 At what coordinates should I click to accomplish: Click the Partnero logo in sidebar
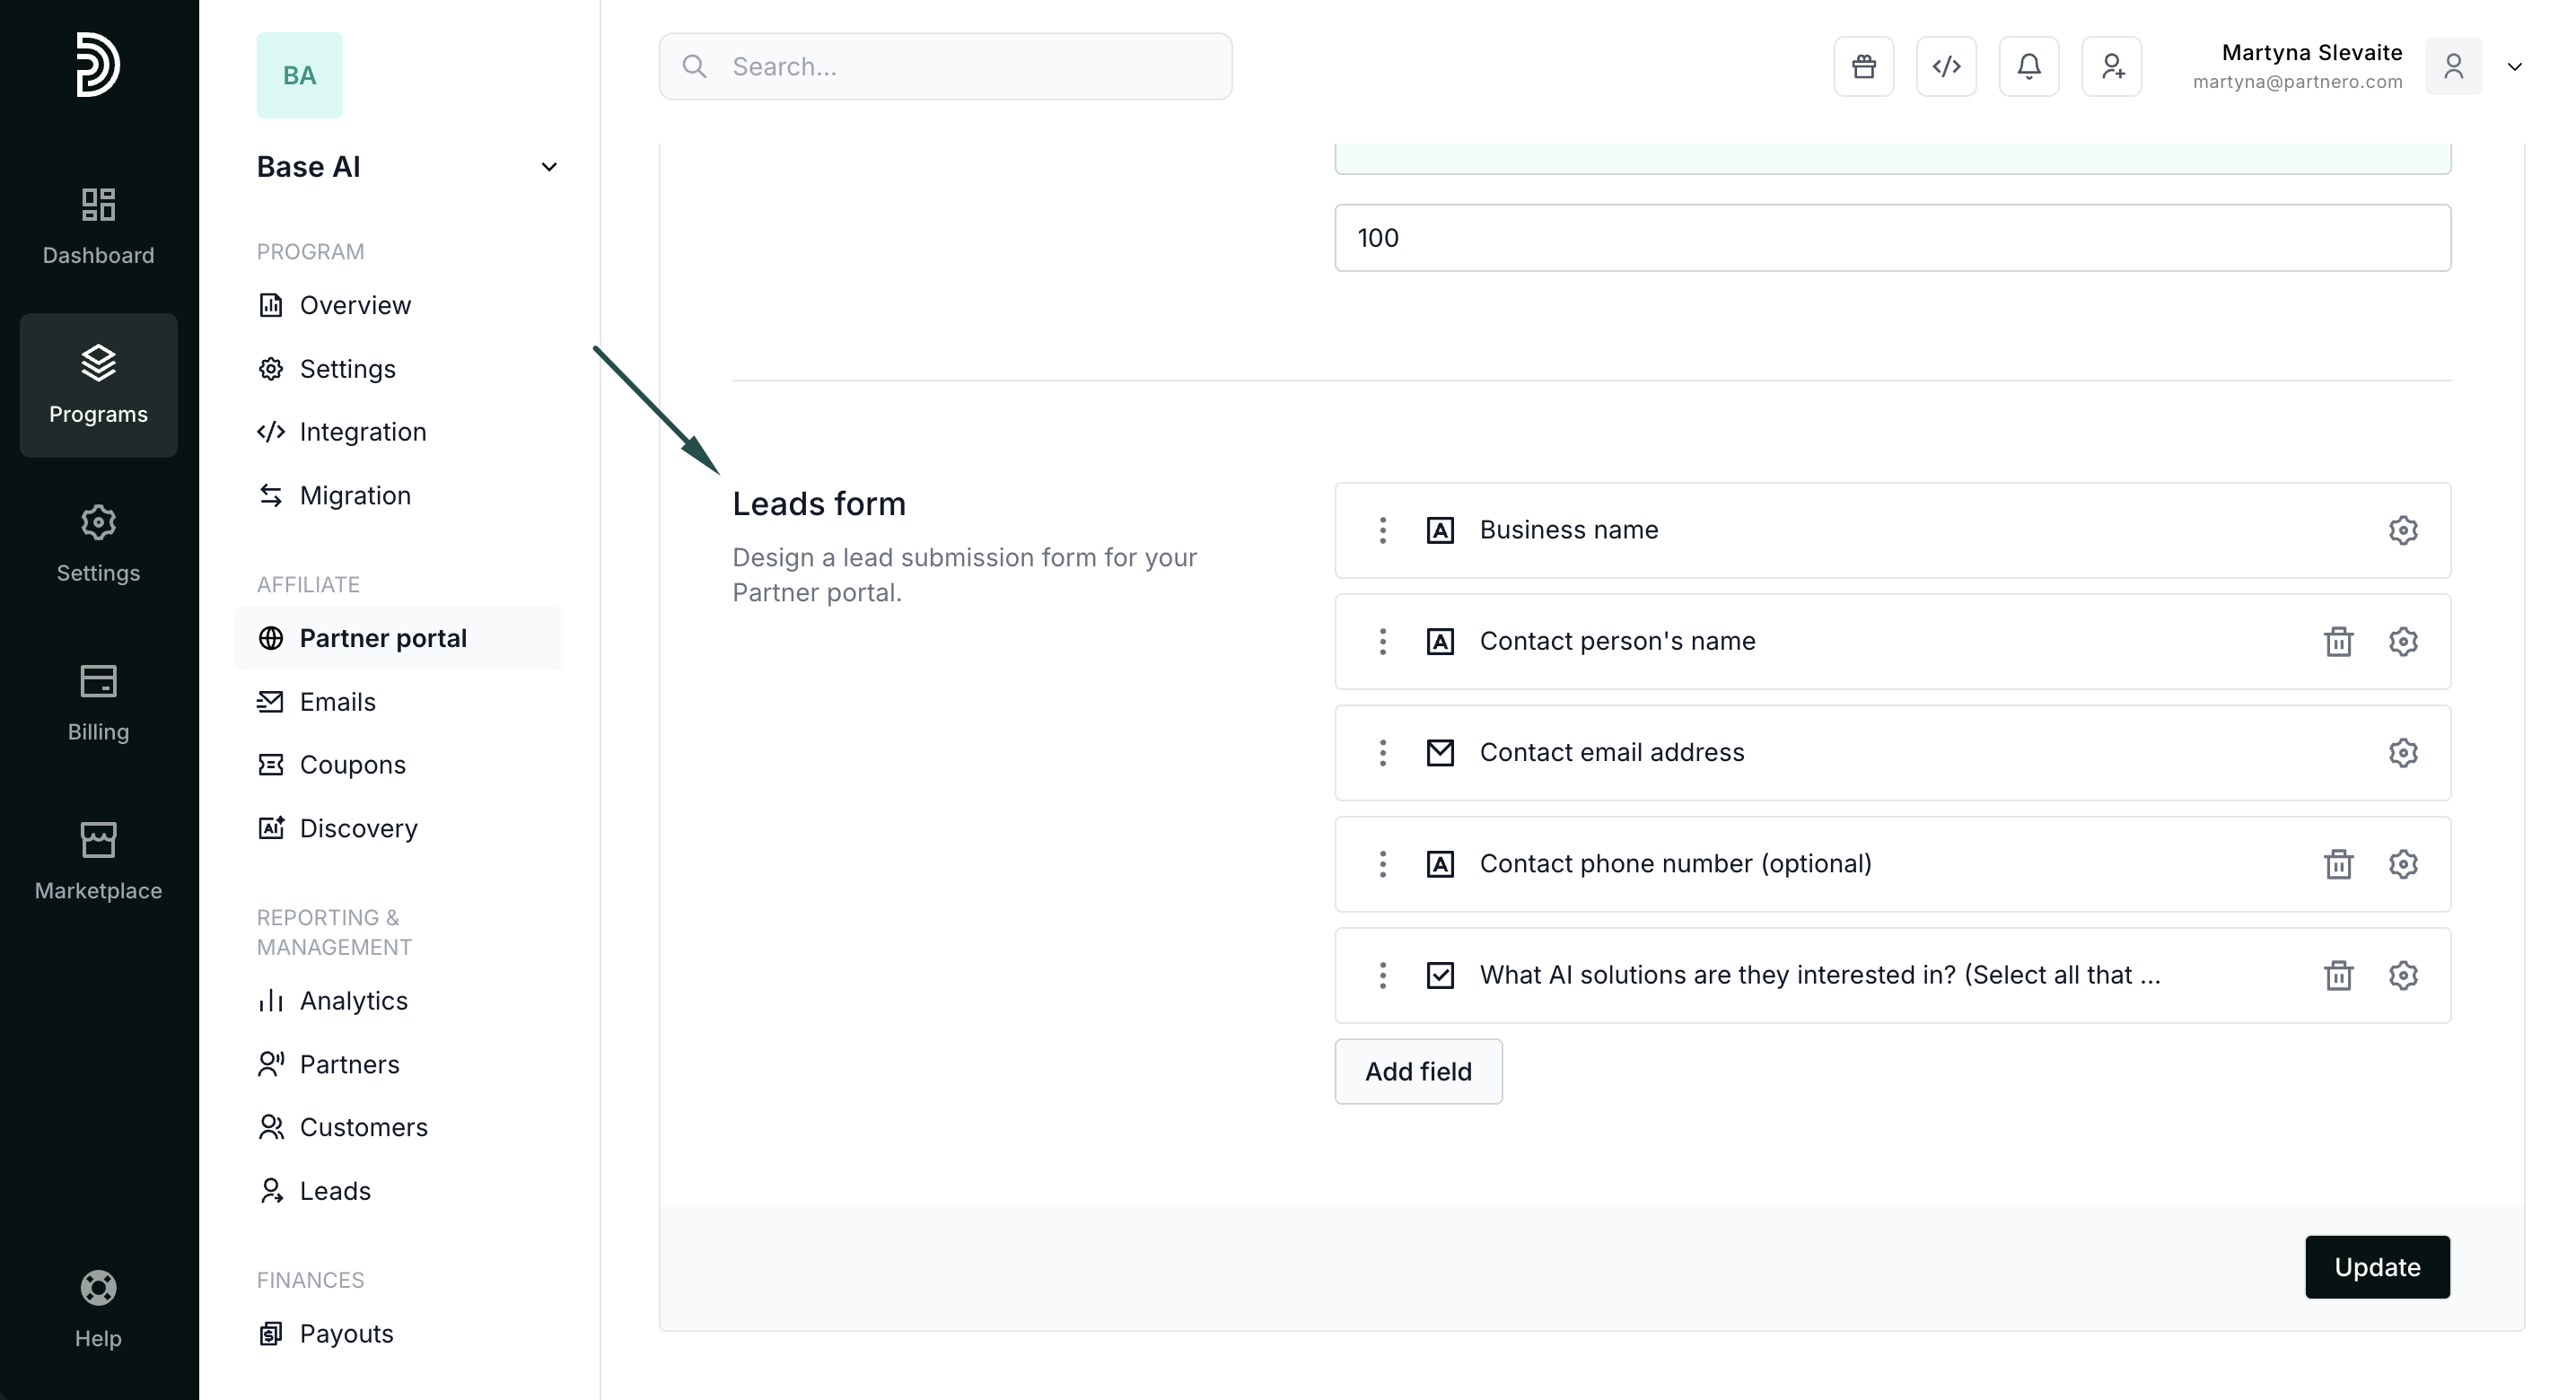98,65
